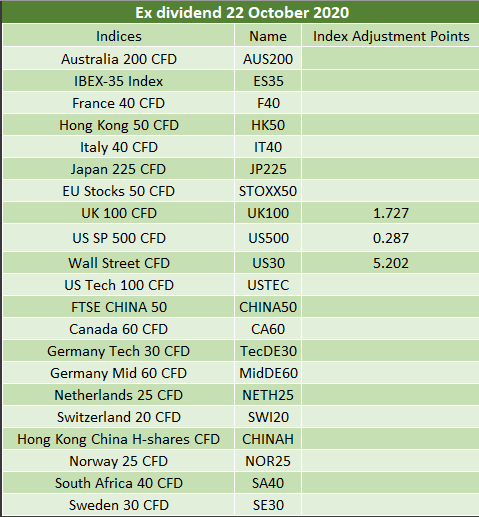Image resolution: width=479 pixels, height=517 pixels.
Task: Click the 0.287 value for US500
Action: coord(391,238)
